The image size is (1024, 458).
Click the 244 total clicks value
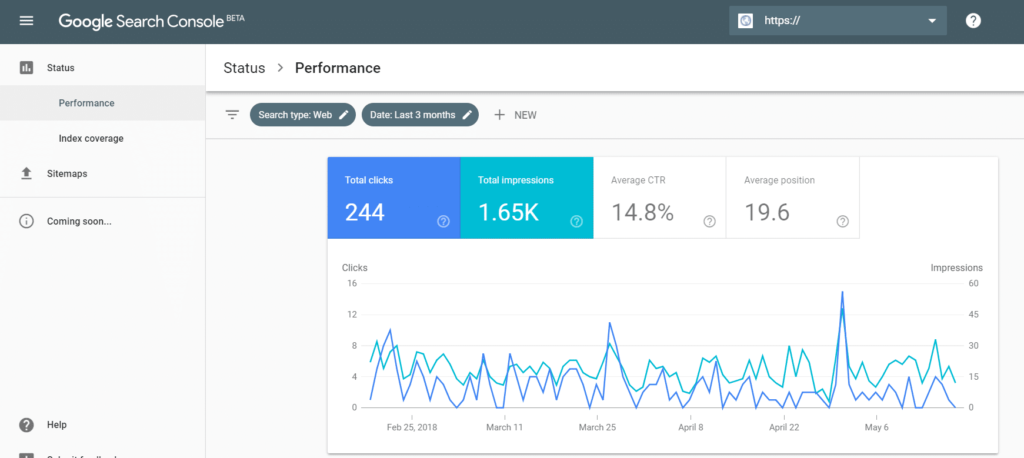coord(364,212)
